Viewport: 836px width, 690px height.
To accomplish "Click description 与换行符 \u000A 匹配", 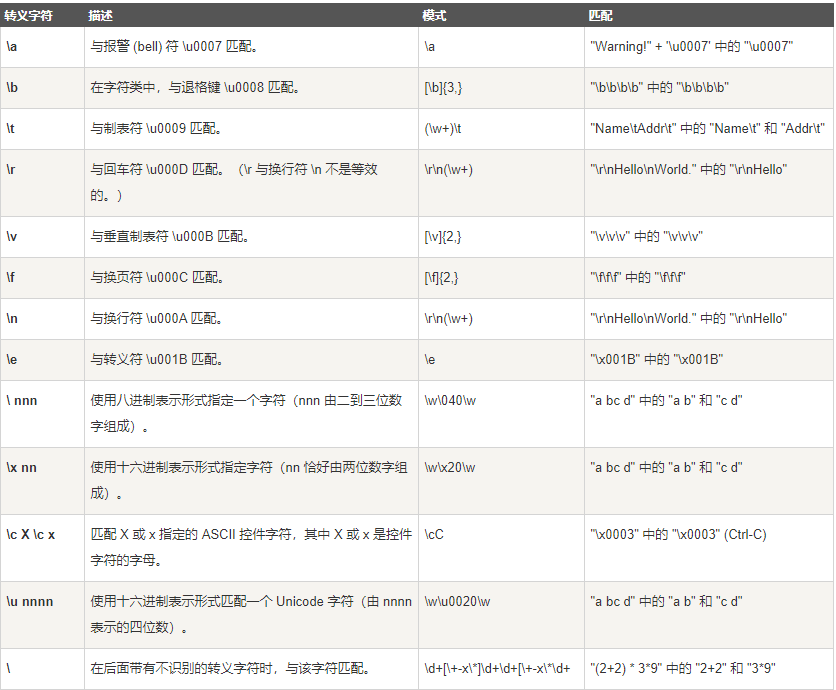I will click(x=157, y=318).
